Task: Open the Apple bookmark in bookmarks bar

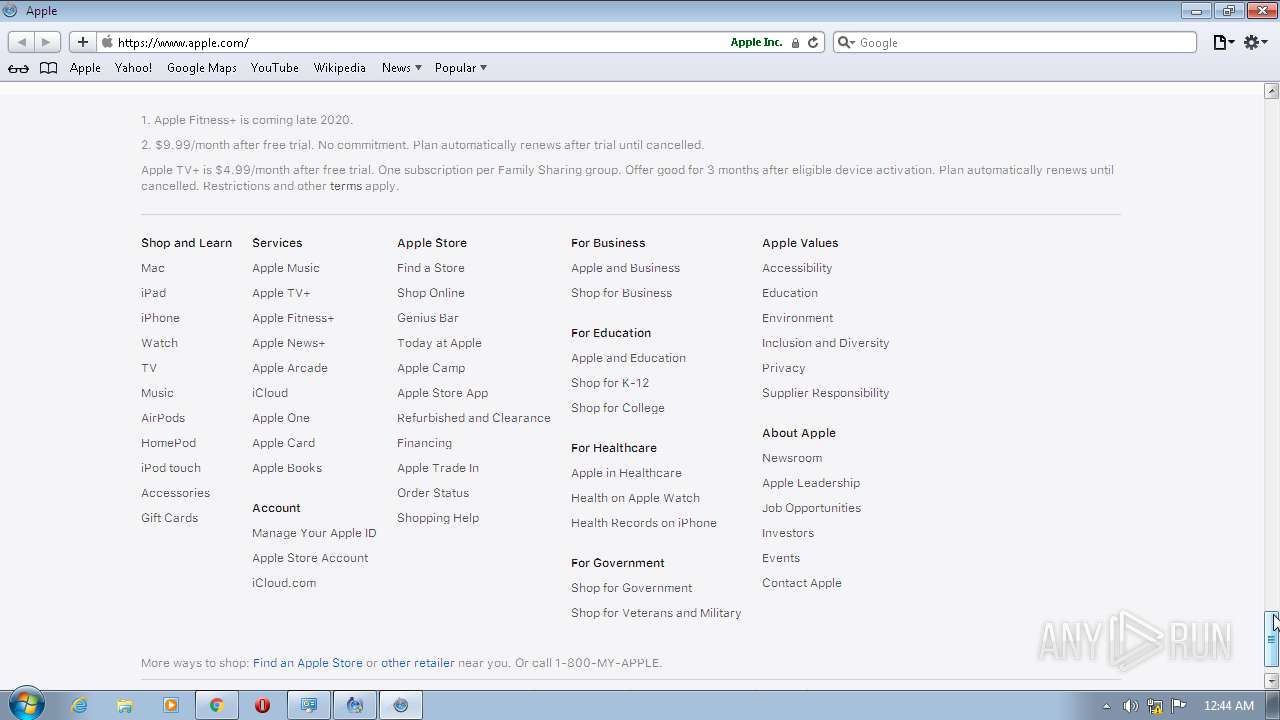Action: tap(85, 68)
